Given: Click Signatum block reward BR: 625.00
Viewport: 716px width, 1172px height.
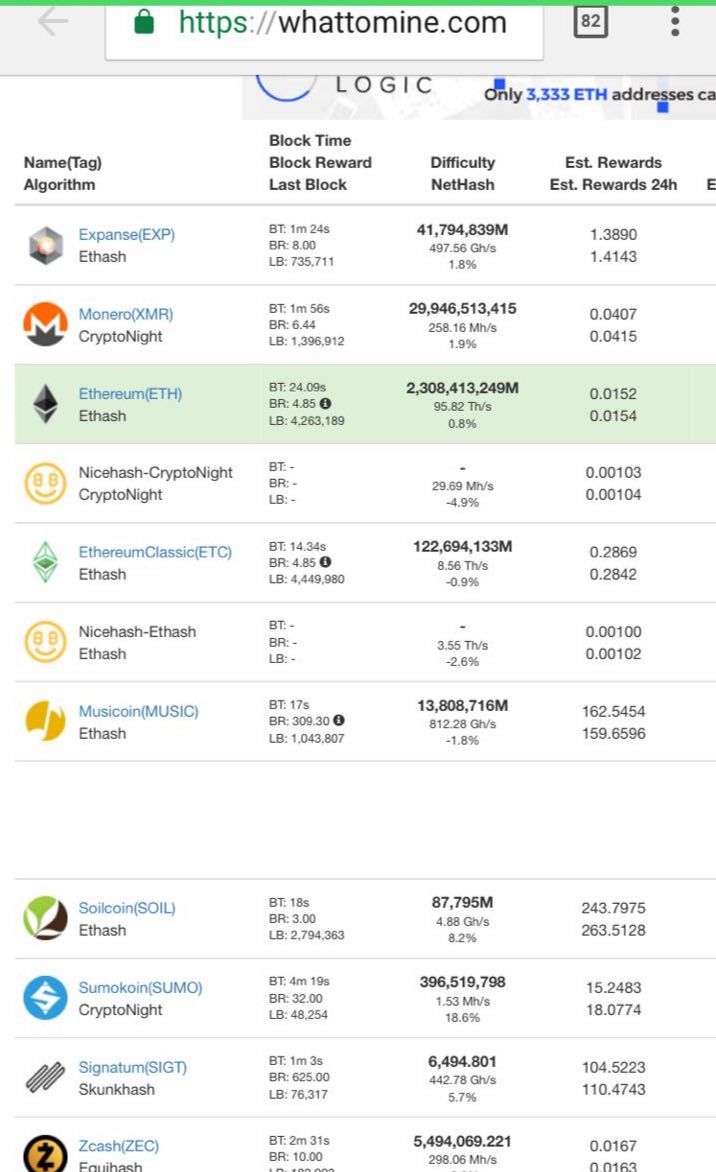Looking at the screenshot, I should coord(299,1077).
